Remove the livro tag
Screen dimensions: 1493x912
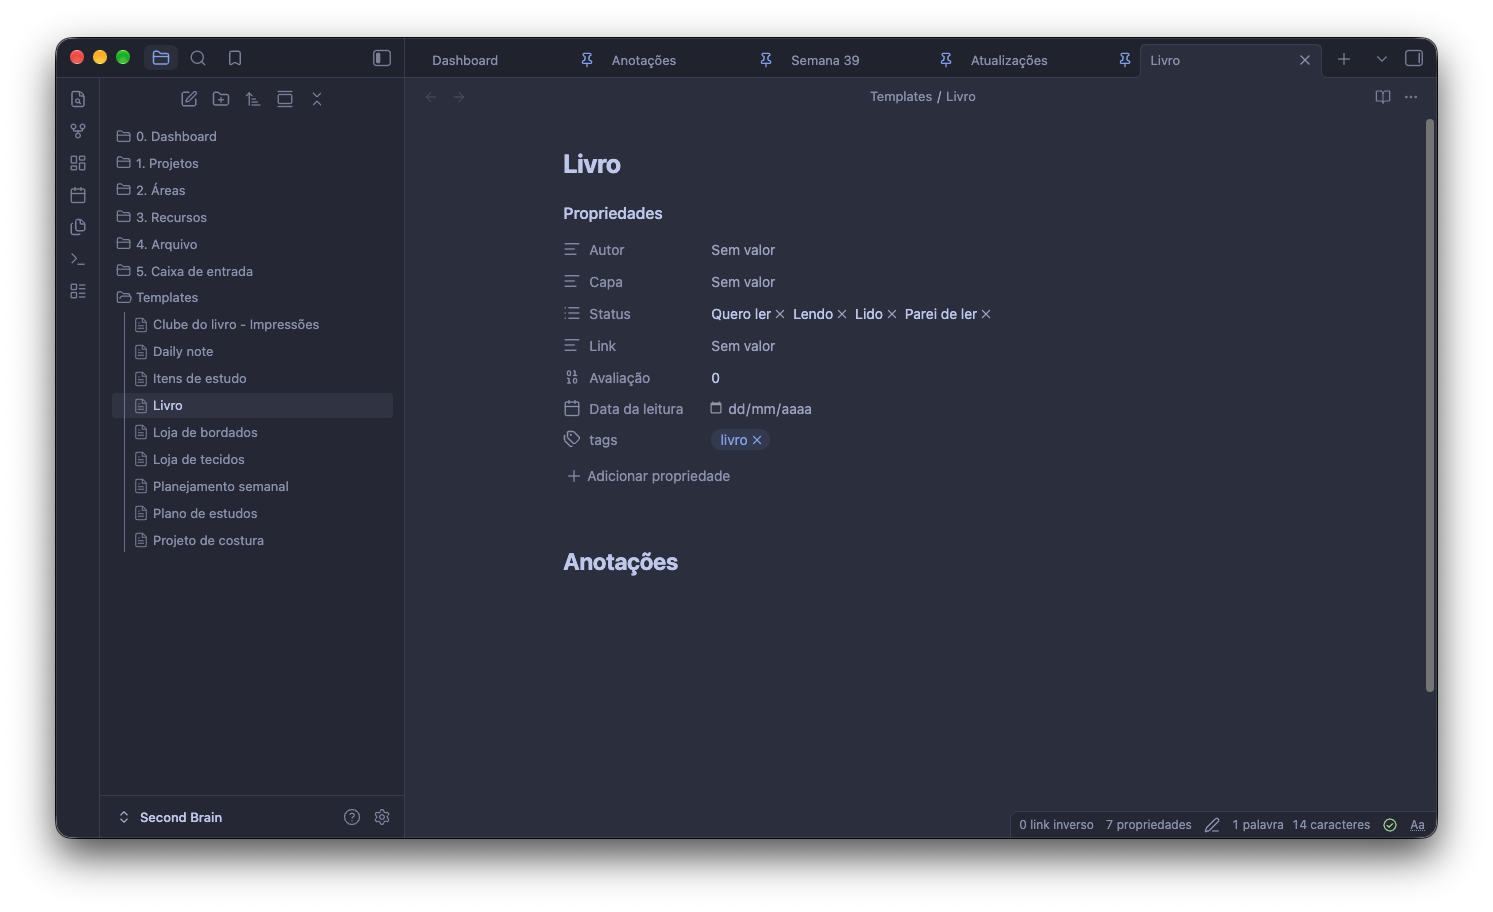pyautogui.click(x=757, y=440)
